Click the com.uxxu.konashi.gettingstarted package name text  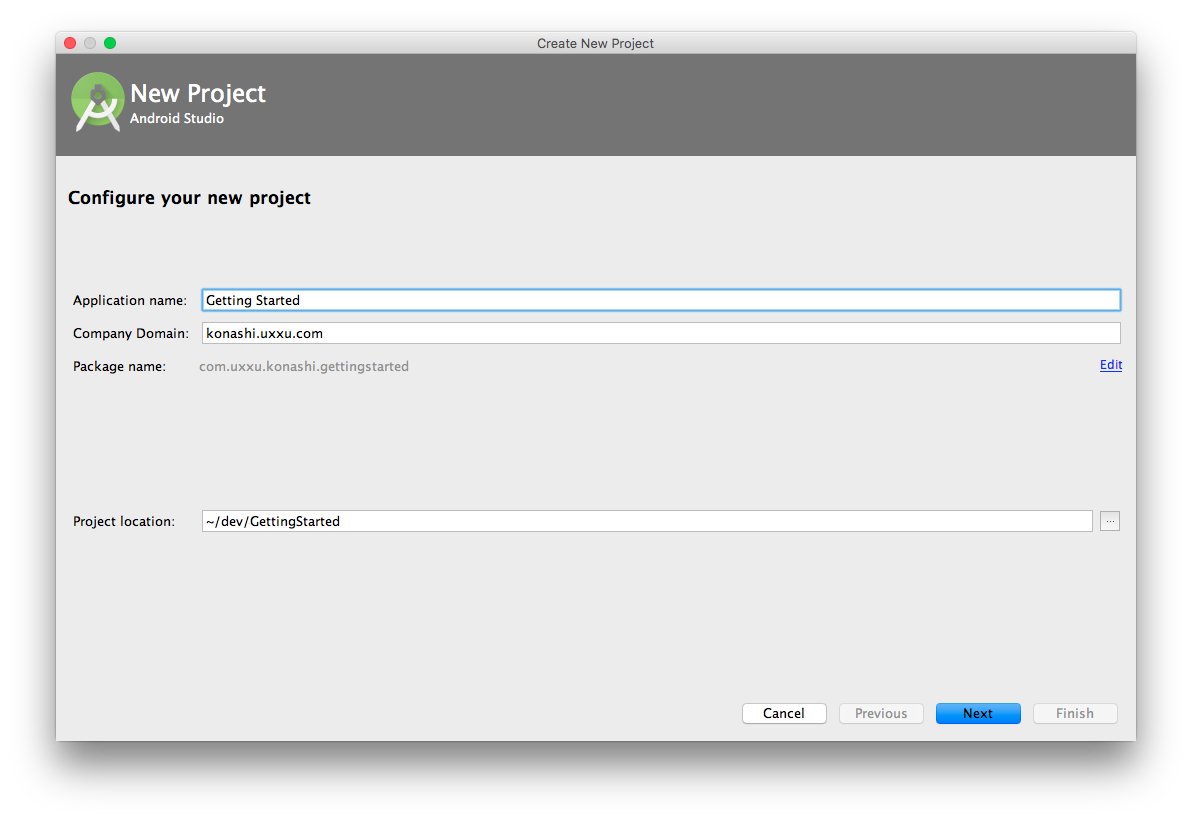click(x=304, y=366)
